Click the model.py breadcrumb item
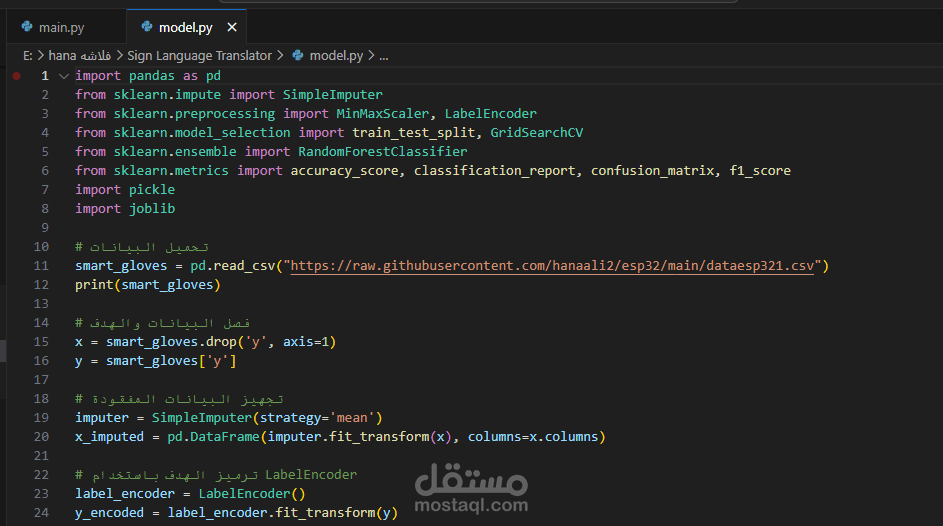 (336, 55)
